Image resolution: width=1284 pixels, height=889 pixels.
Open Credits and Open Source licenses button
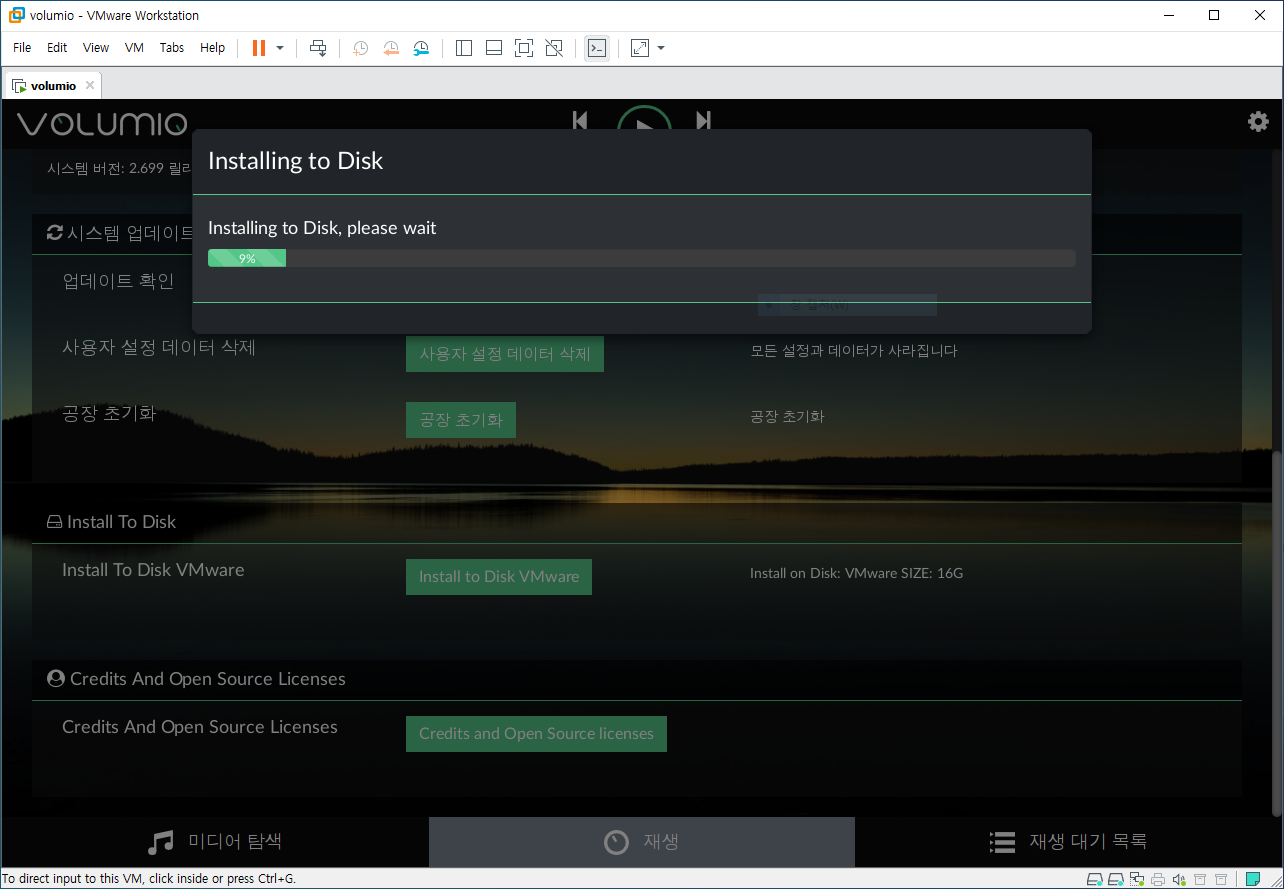click(x=536, y=734)
